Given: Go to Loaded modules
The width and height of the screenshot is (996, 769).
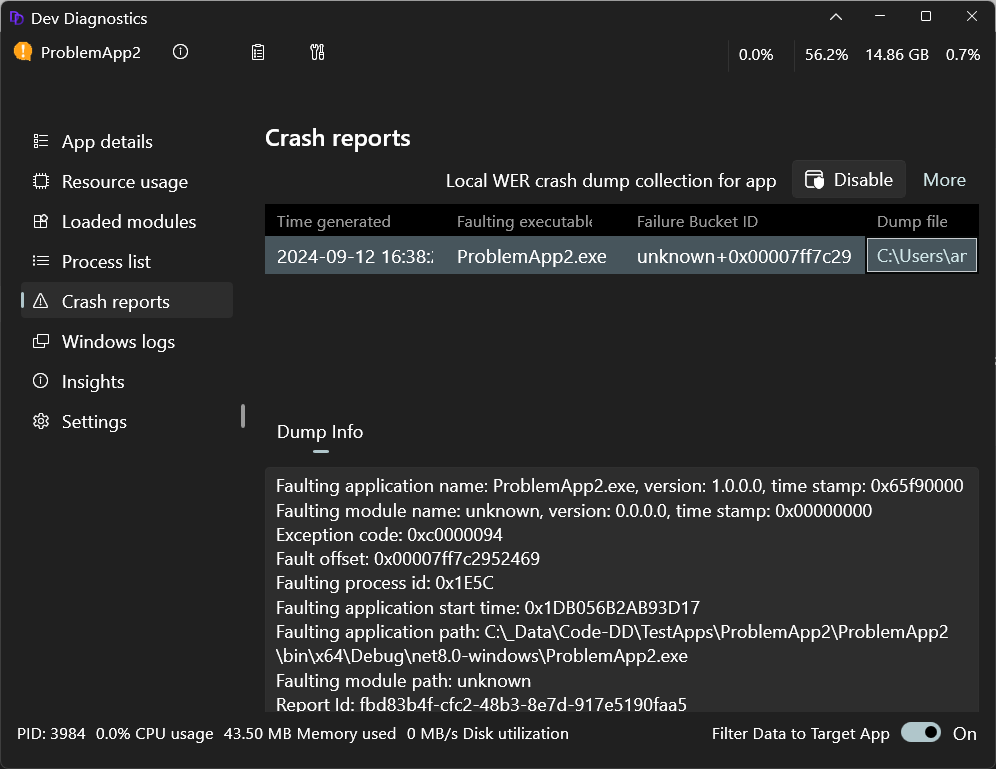Looking at the screenshot, I should [127, 221].
